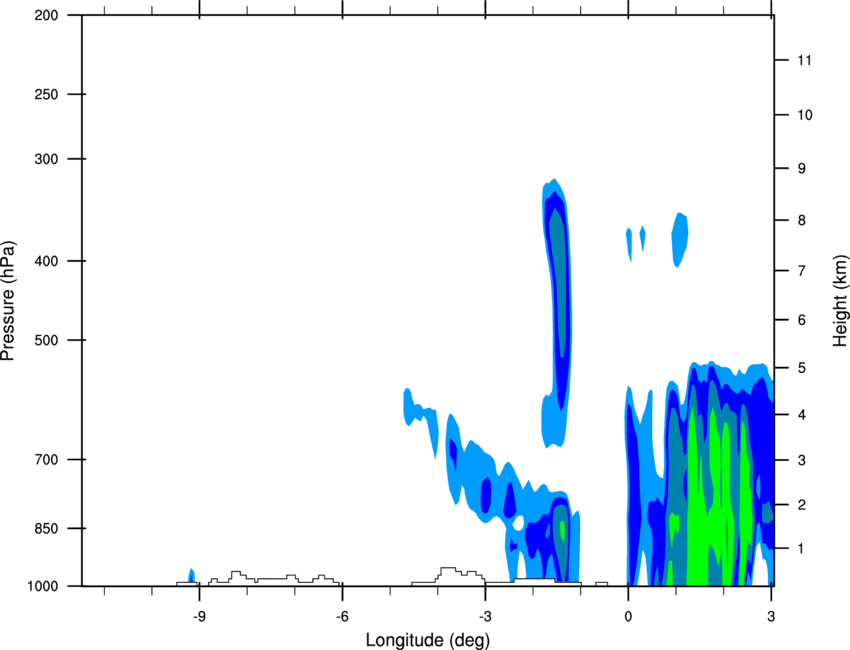Select the 300 pressure tick label
The height and width of the screenshot is (650, 850).
pos(46,159)
